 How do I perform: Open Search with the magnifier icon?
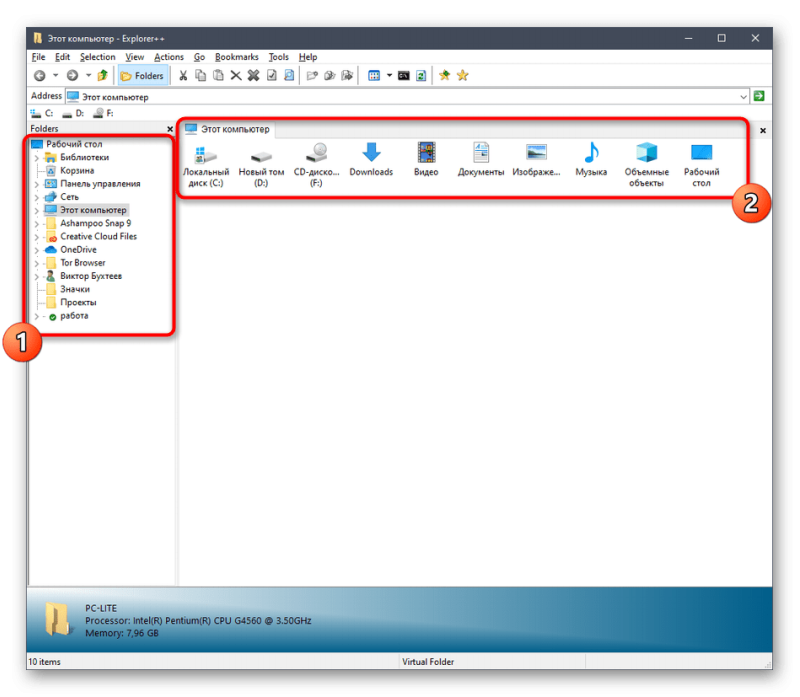[x=289, y=76]
